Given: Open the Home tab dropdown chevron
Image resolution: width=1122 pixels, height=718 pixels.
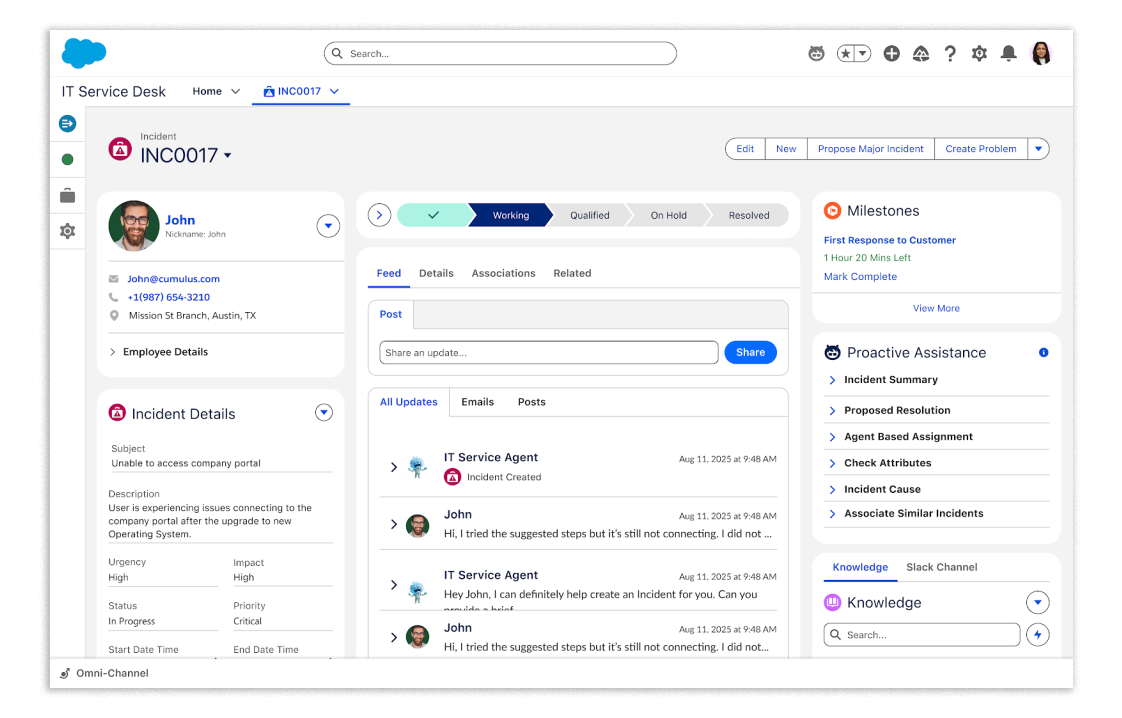Looking at the screenshot, I should coord(235,92).
